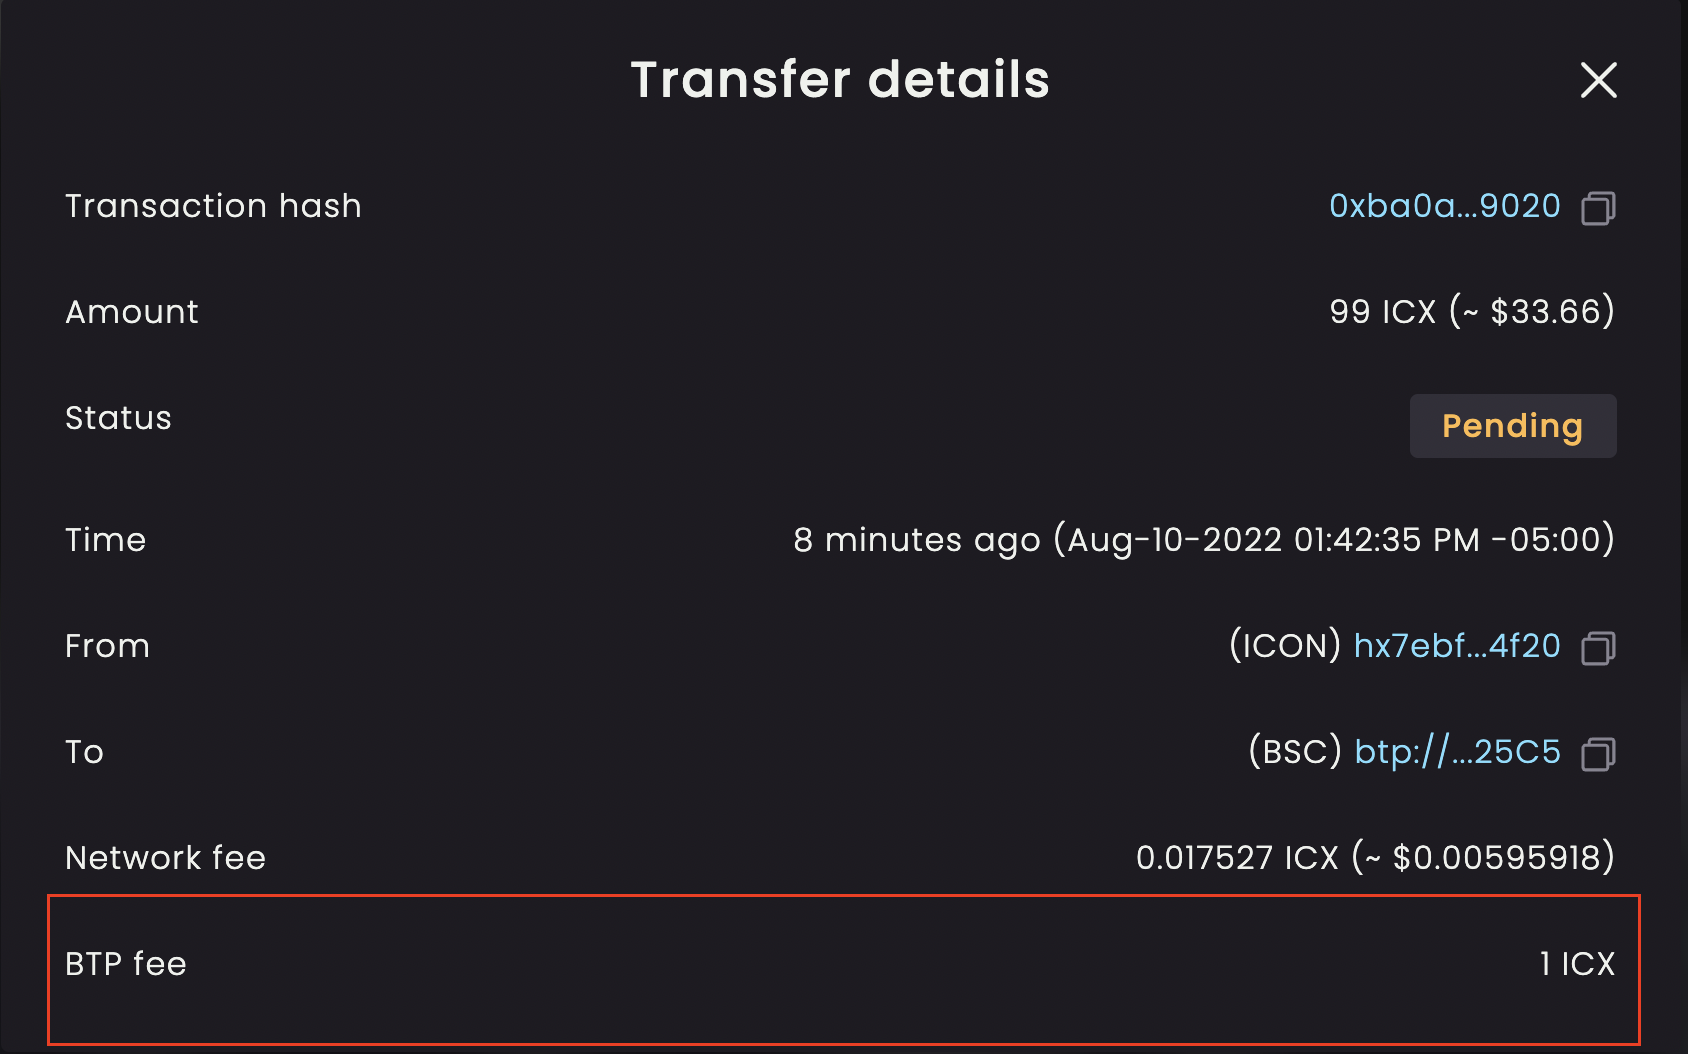Click the (BSC) network label

1296,752
